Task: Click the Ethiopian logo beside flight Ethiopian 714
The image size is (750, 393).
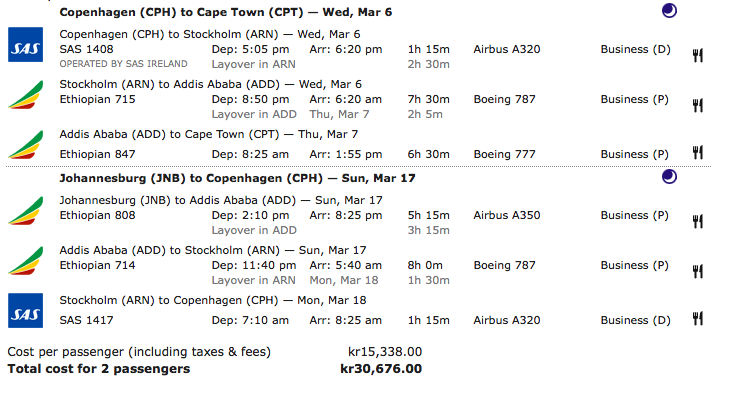Action: point(25,261)
